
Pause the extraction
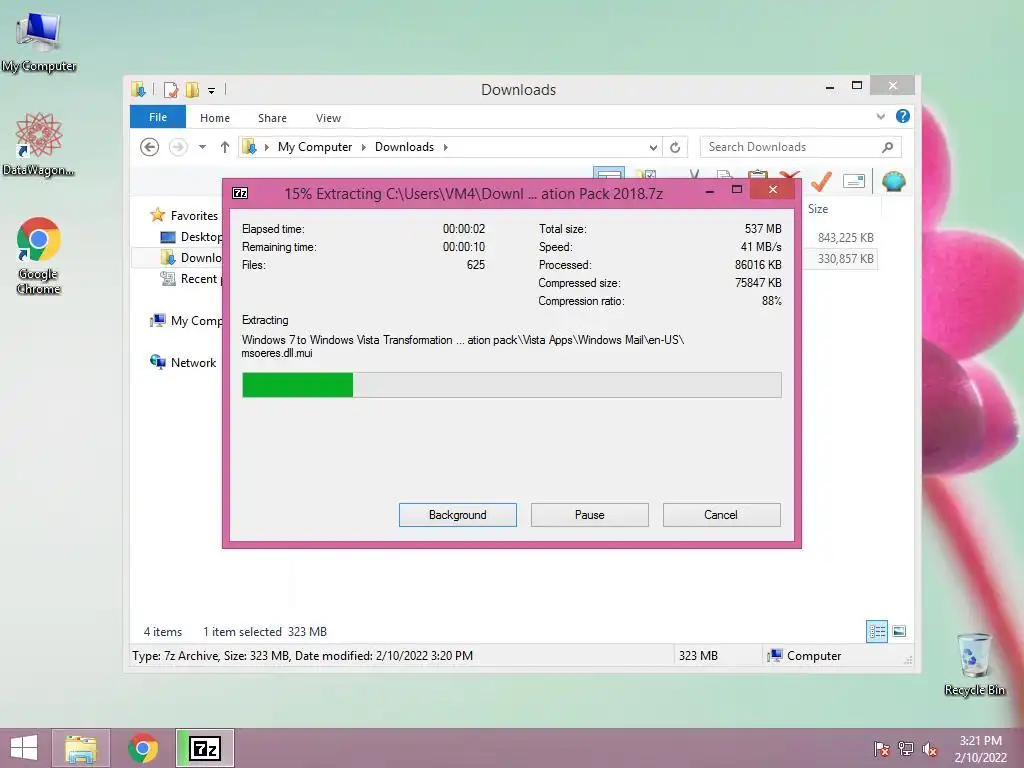pyautogui.click(x=589, y=515)
